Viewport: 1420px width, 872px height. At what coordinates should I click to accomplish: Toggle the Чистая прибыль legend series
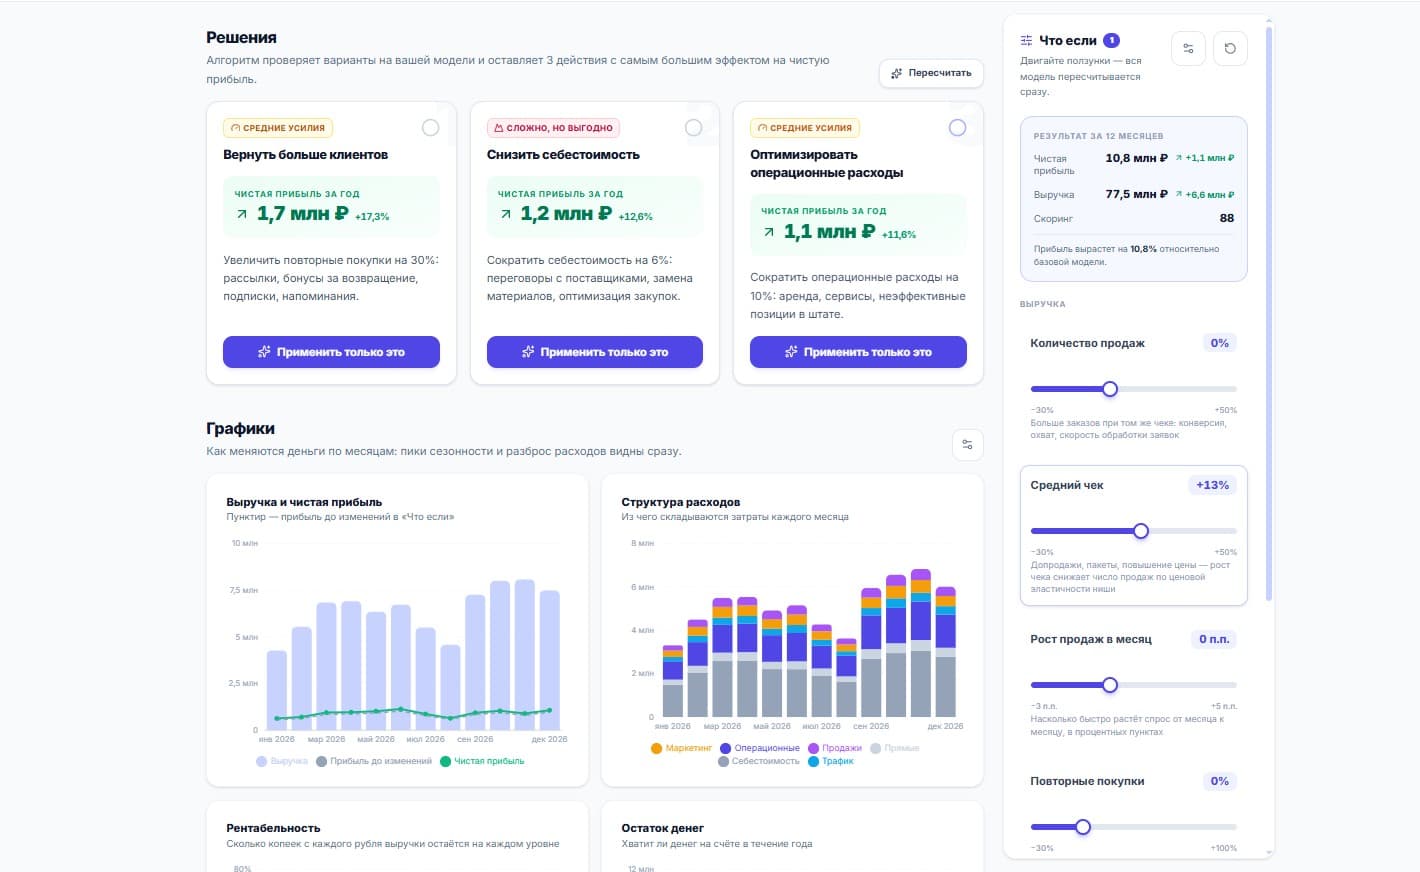[x=482, y=761]
